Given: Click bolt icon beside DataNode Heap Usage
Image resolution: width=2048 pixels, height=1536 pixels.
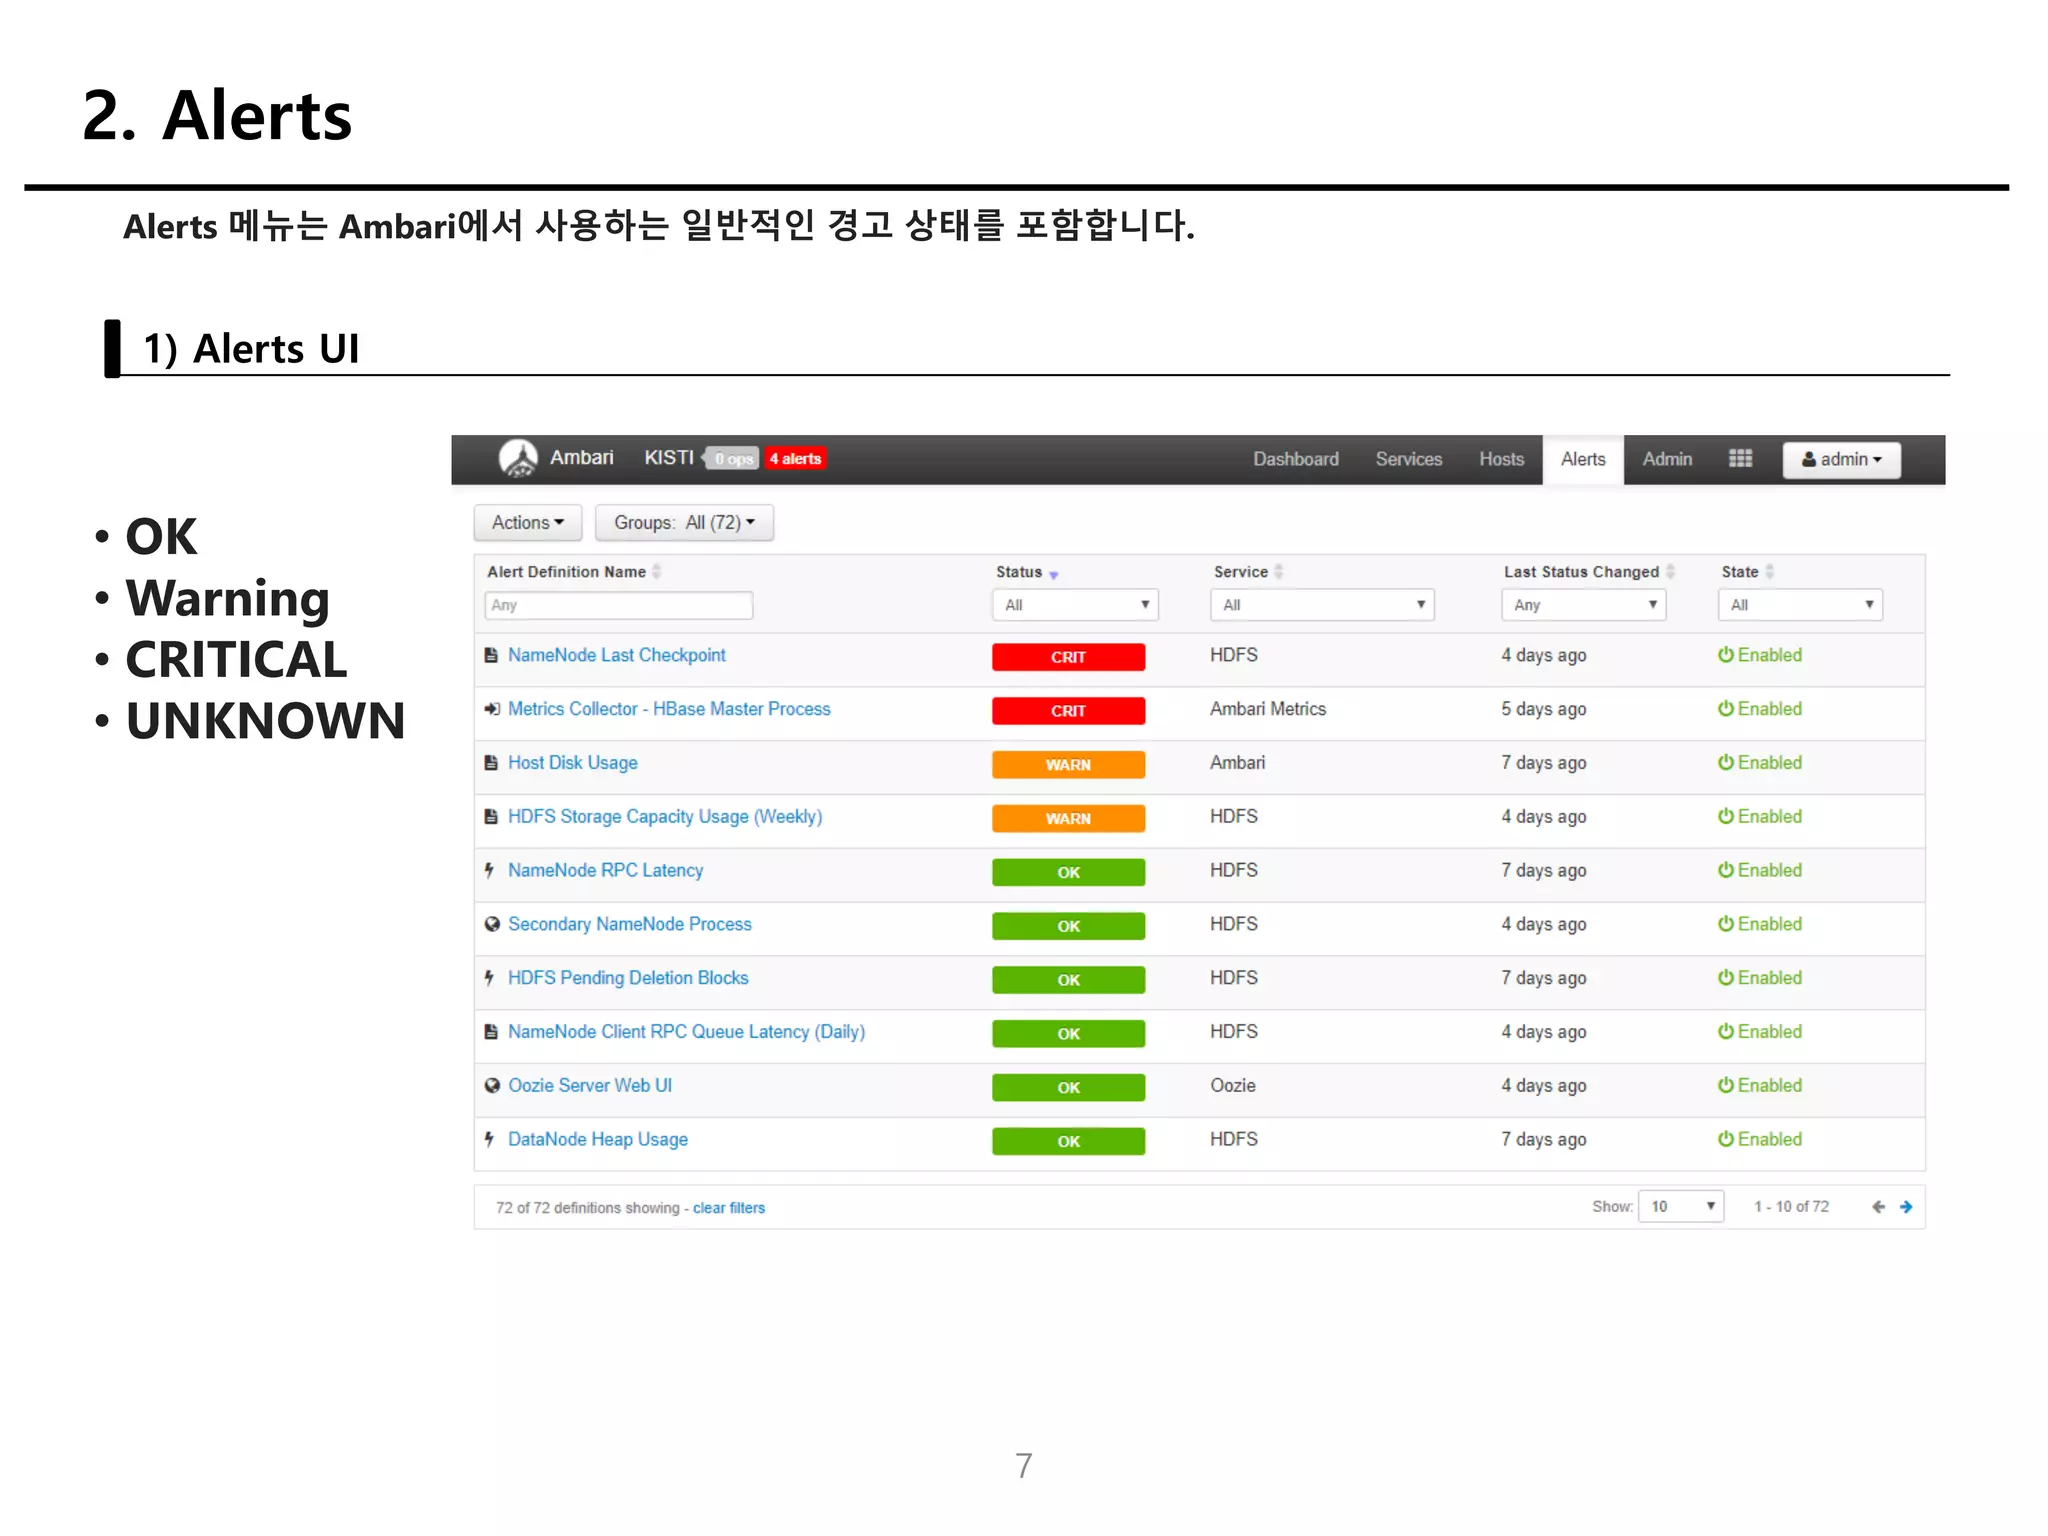Looking at the screenshot, I should click(x=489, y=1140).
